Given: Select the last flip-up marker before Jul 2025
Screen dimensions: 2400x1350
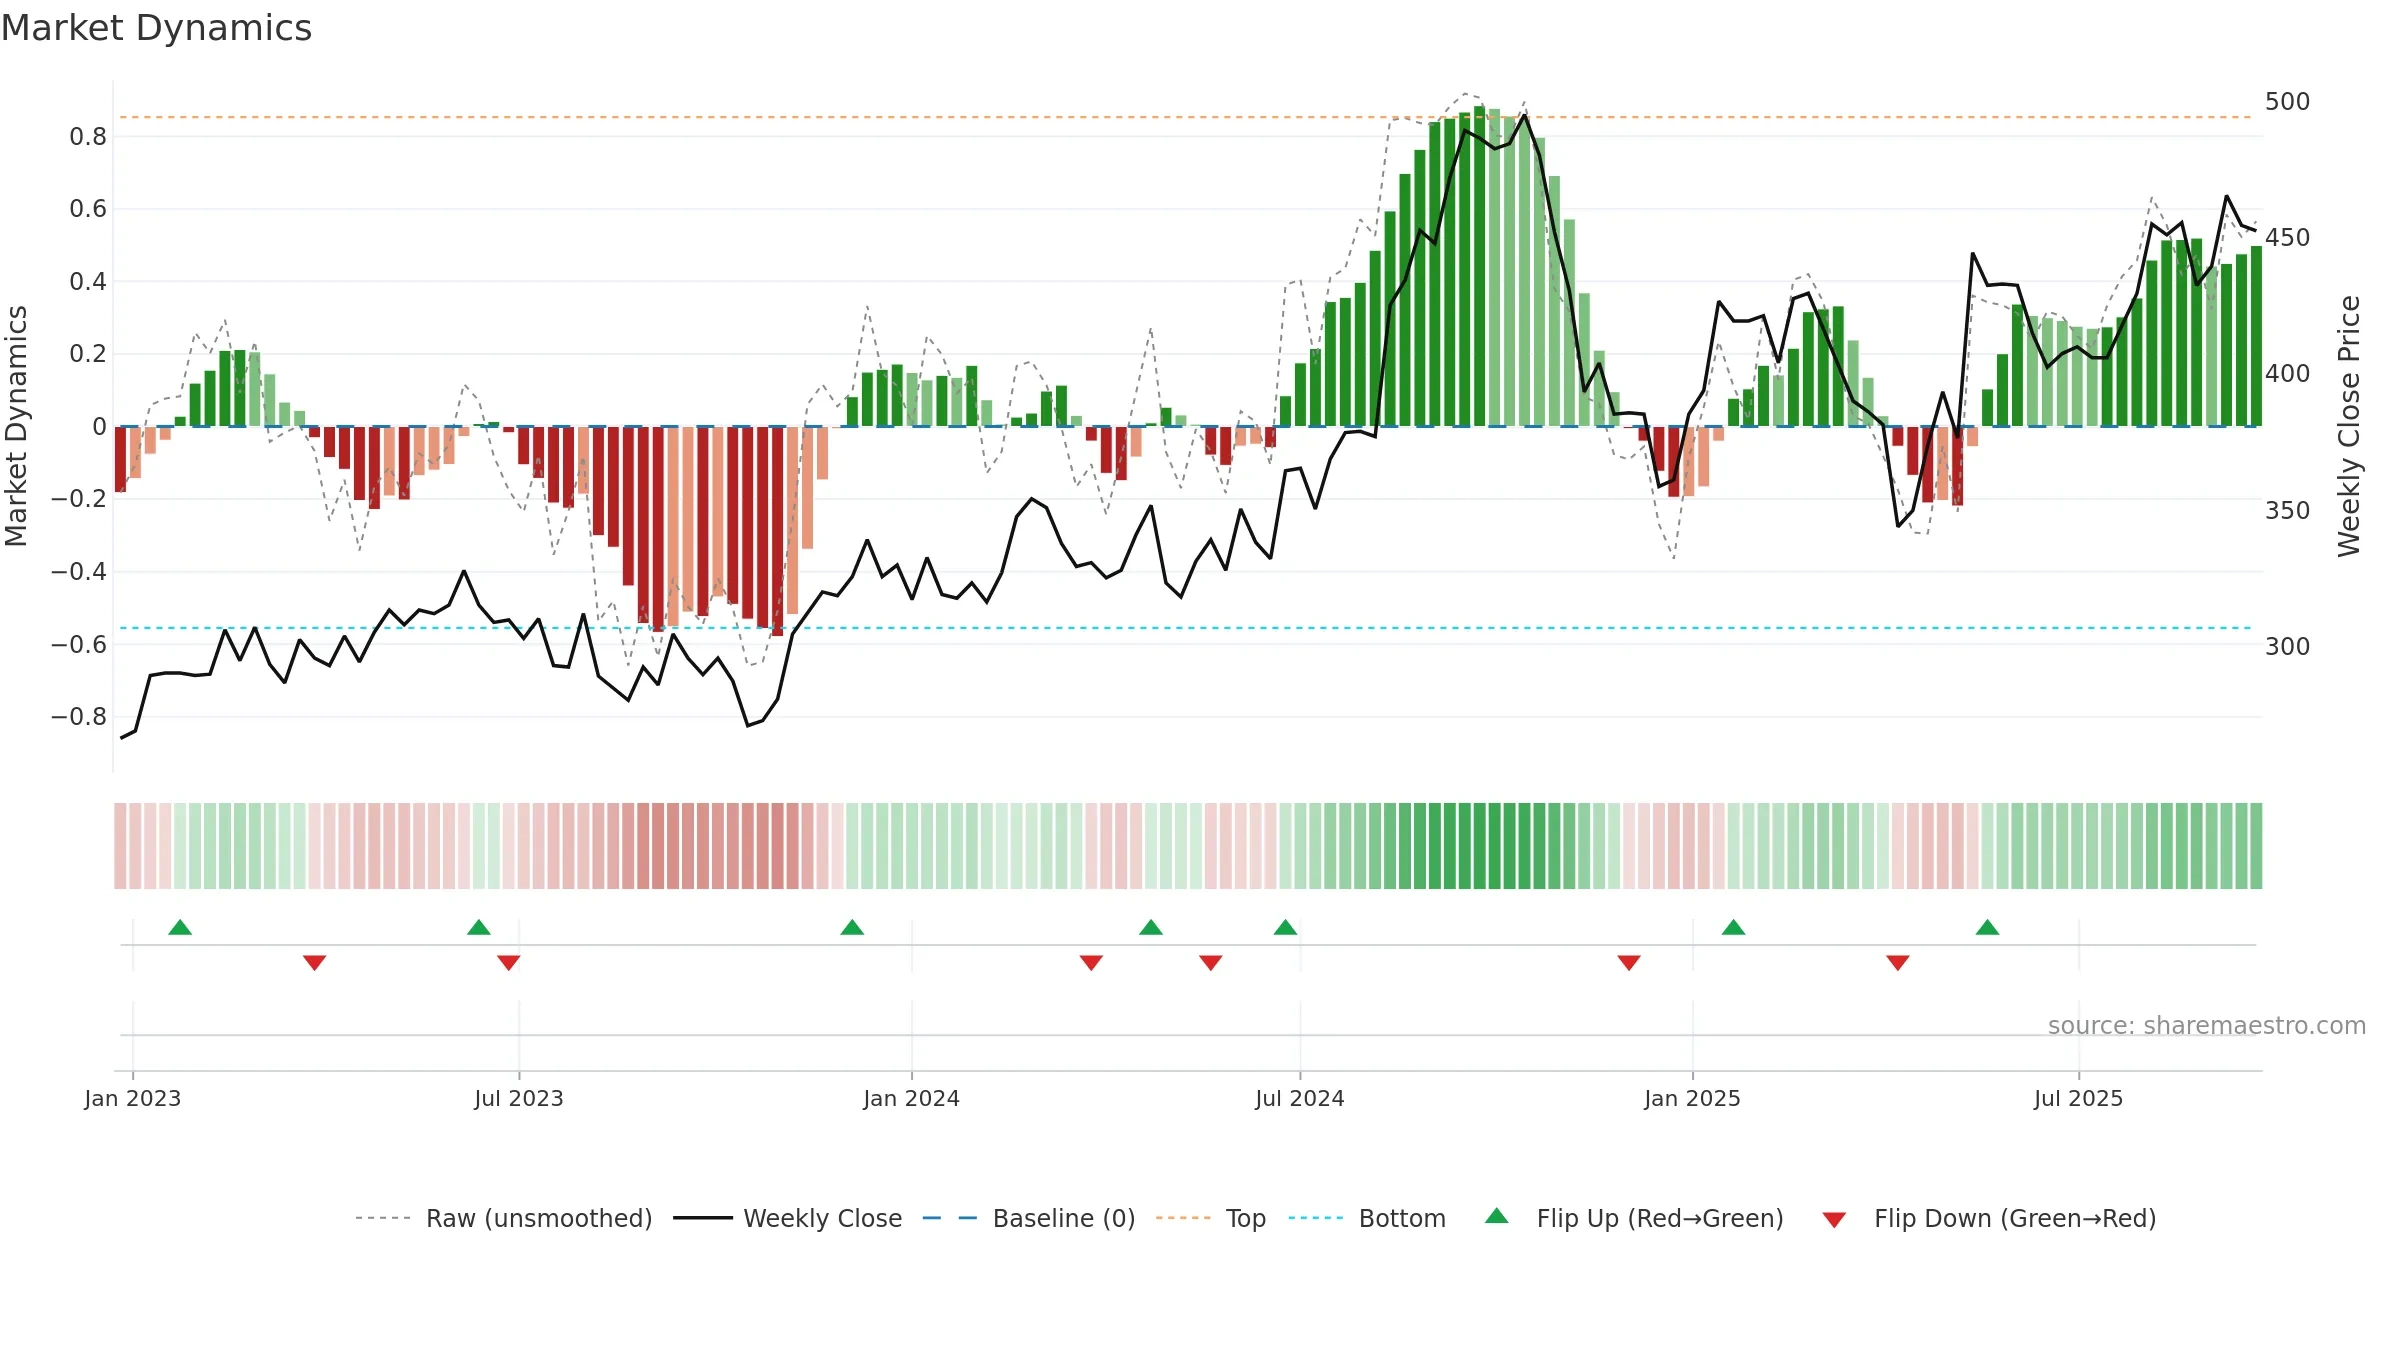Looking at the screenshot, I should point(1987,927).
